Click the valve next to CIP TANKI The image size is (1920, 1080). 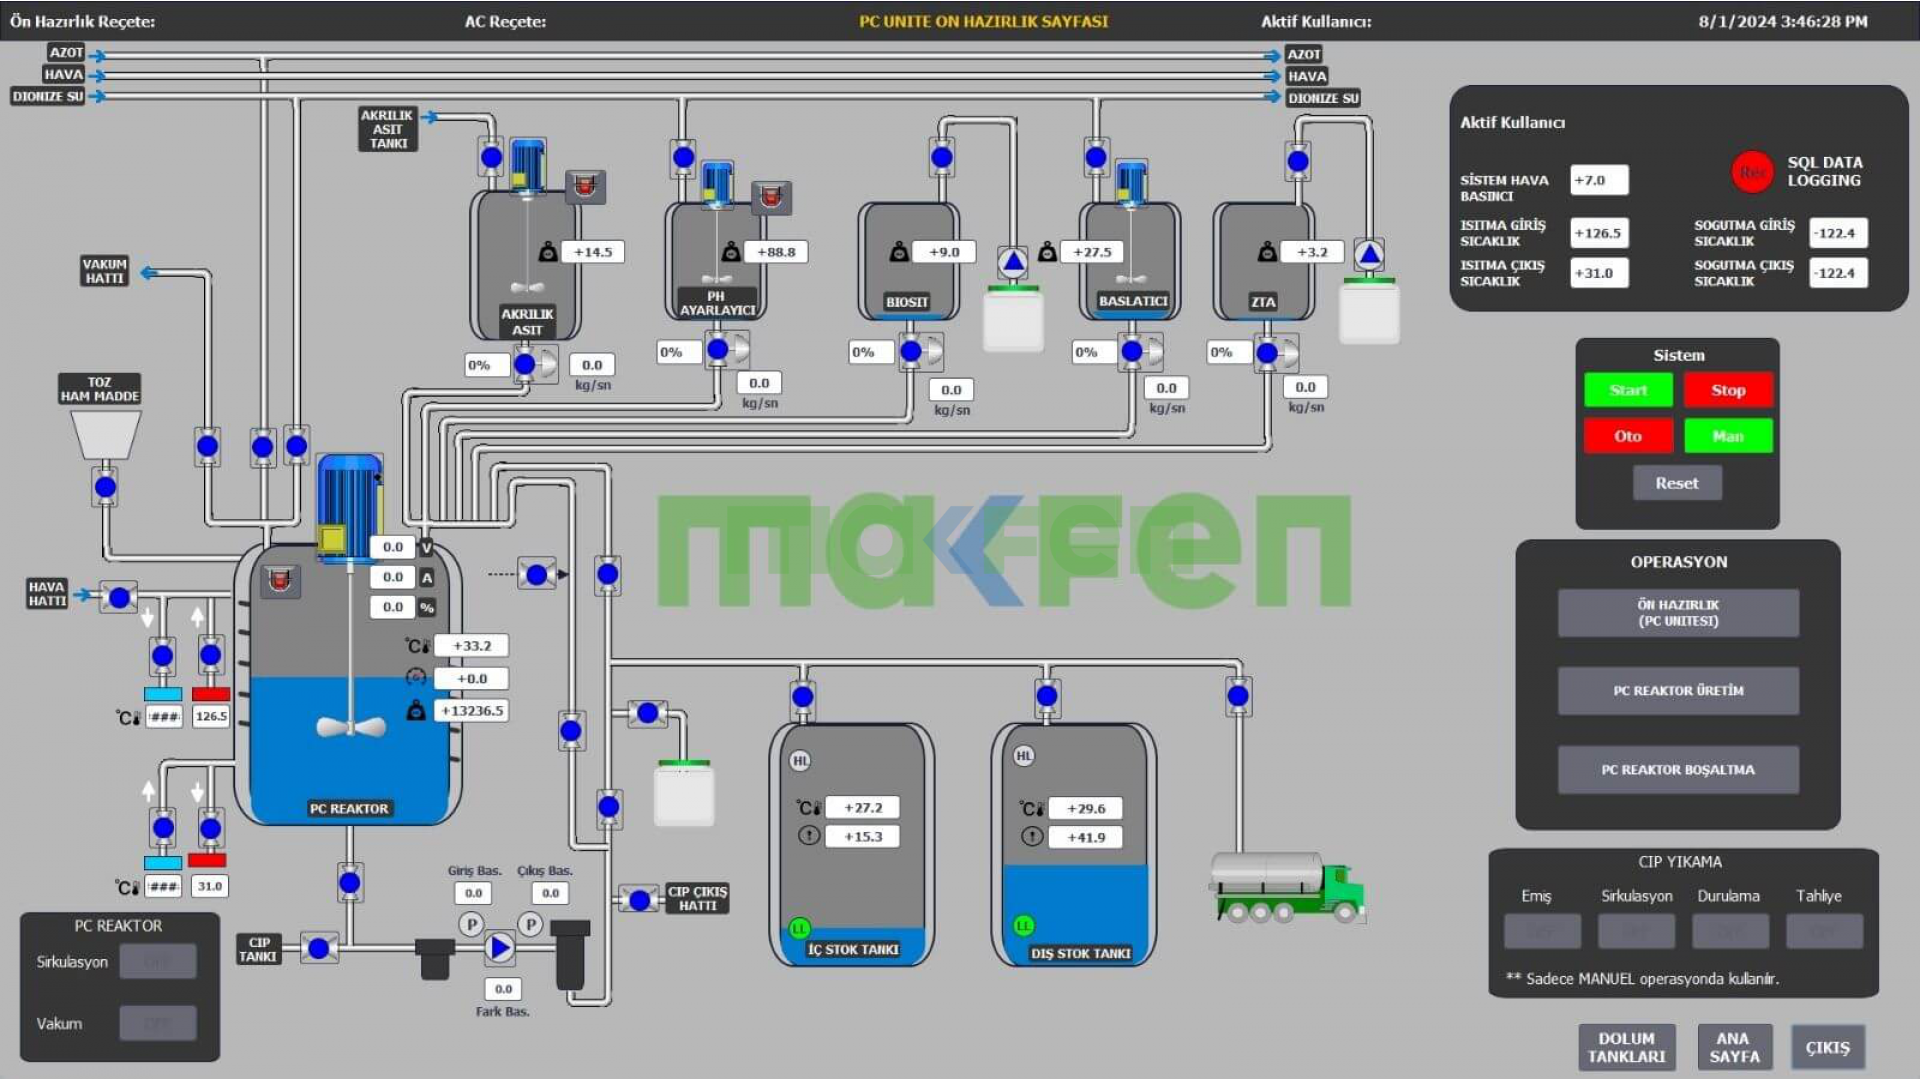tap(318, 948)
